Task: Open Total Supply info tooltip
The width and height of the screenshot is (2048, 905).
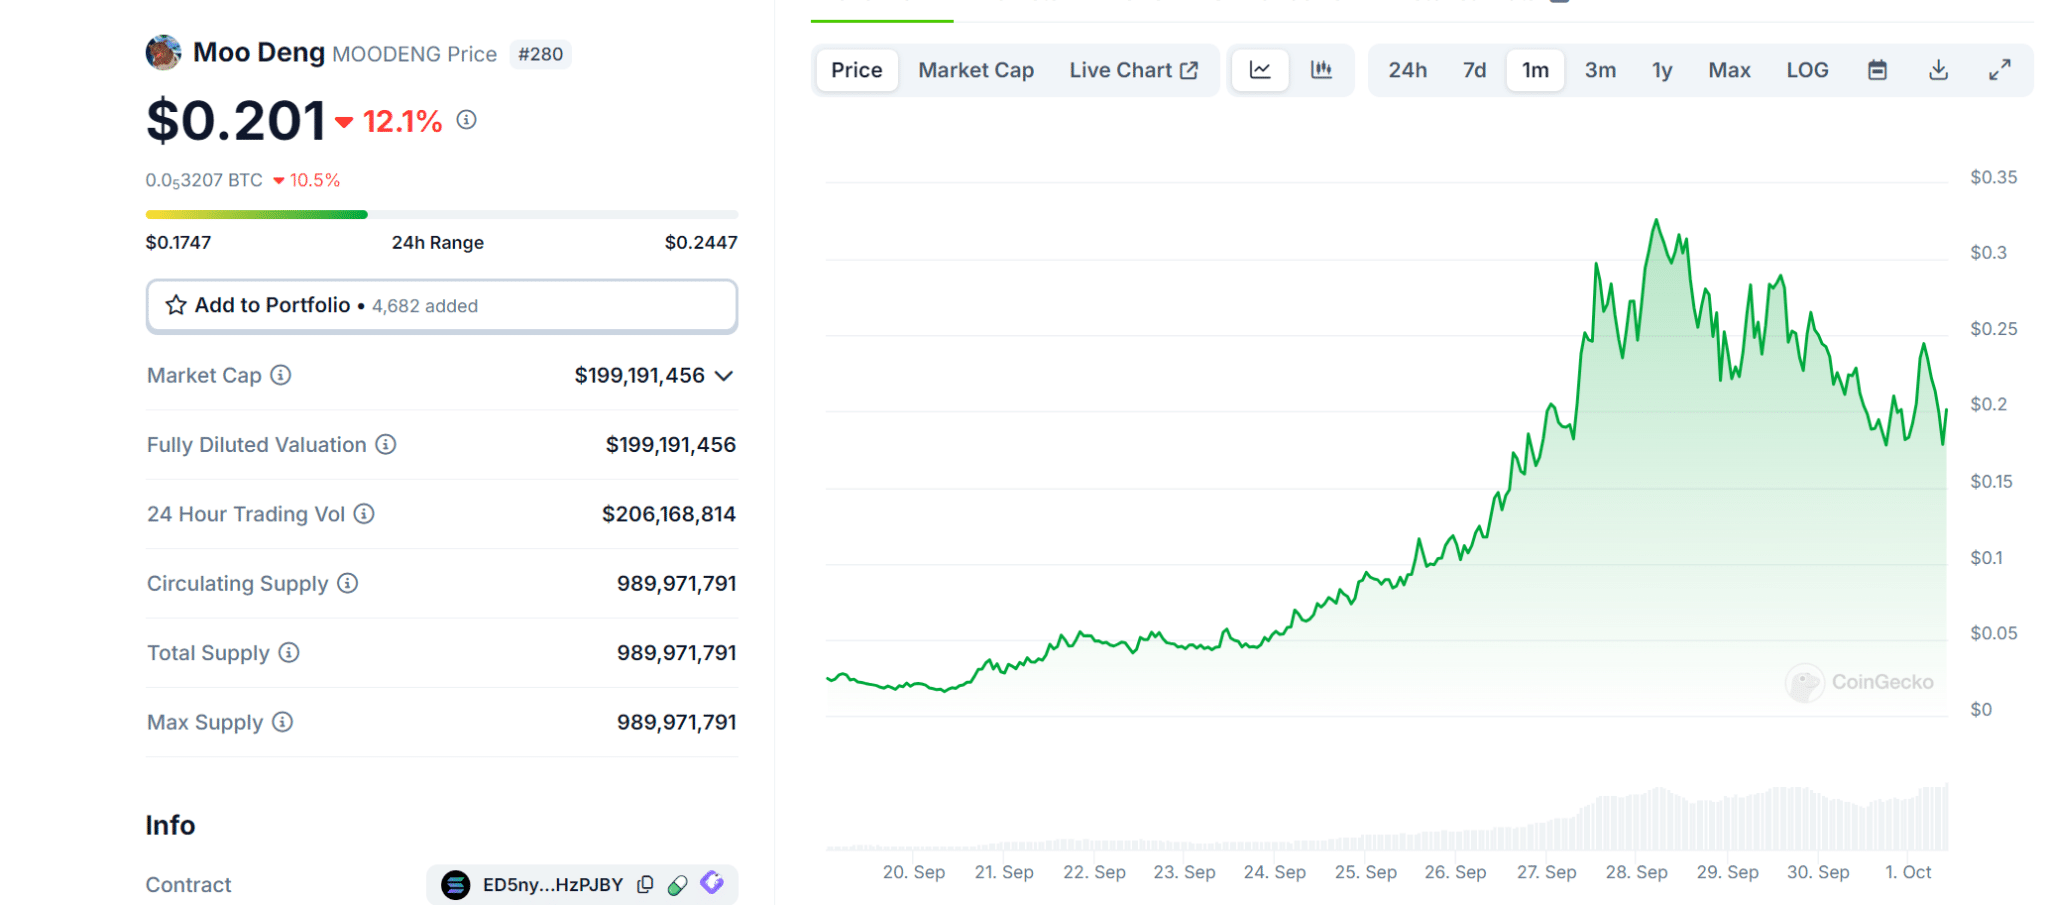Action: coord(289,653)
